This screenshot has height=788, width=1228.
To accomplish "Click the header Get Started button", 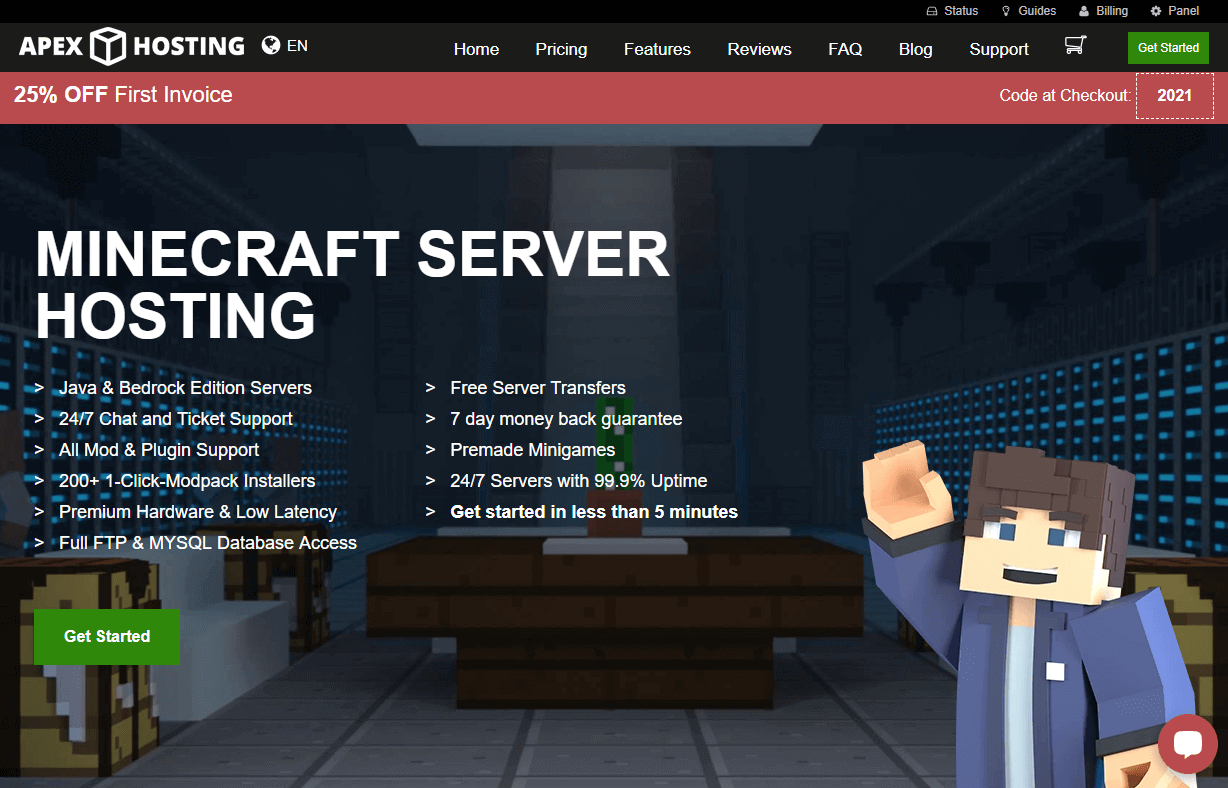I will (x=1168, y=47).
